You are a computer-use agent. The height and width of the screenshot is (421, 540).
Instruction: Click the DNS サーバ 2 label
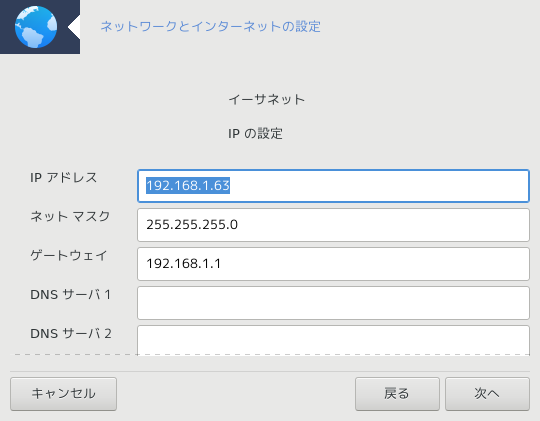point(71,333)
